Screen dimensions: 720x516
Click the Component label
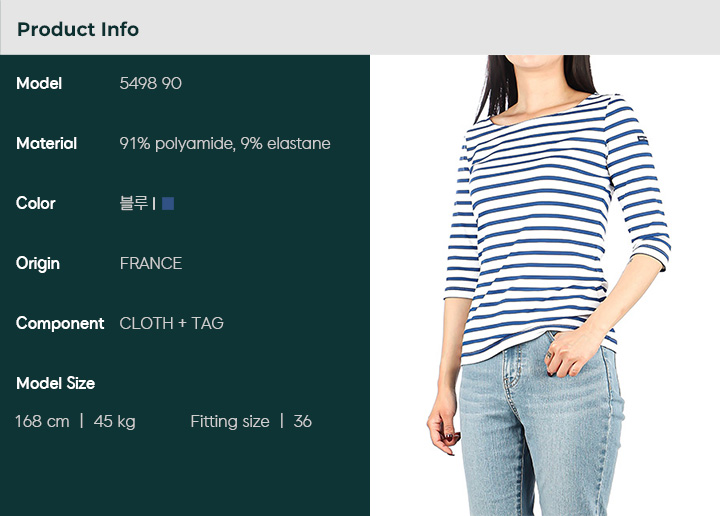click(60, 323)
